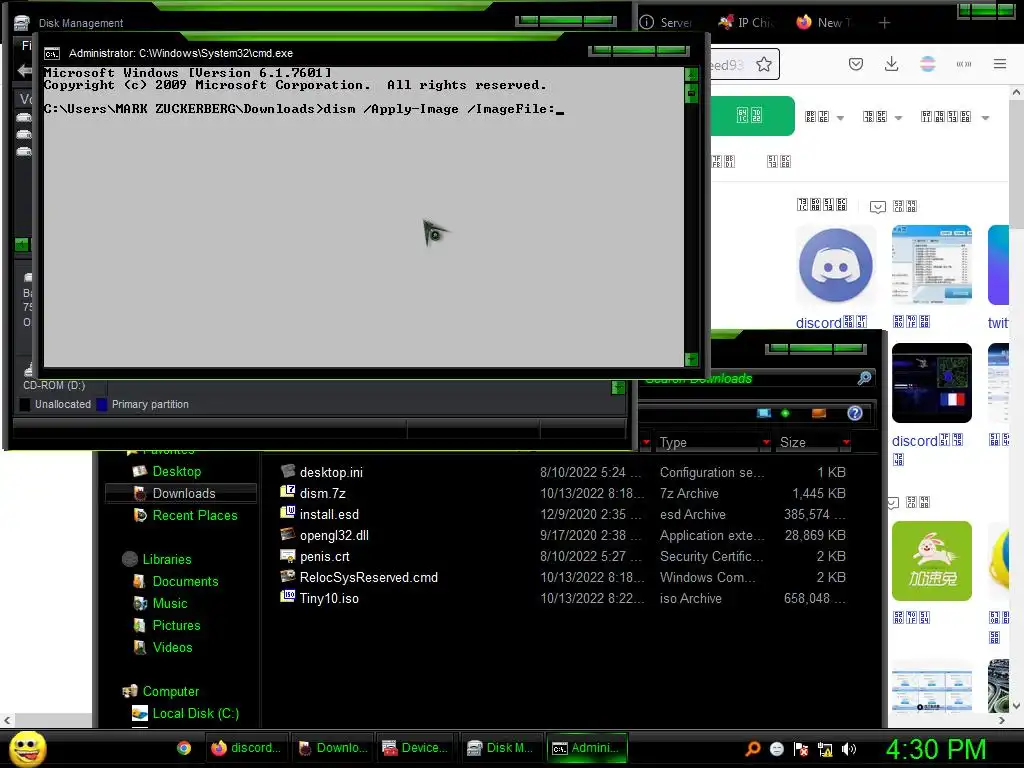This screenshot has height=768, width=1024.
Task: Open Local Disk (C:) in navigation pane
Action: [195, 714]
